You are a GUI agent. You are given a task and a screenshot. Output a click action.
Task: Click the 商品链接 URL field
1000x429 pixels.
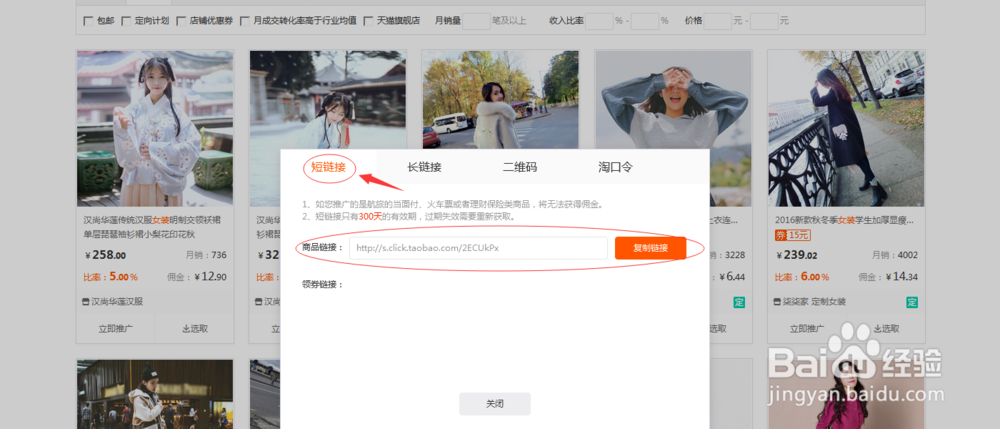(478, 248)
